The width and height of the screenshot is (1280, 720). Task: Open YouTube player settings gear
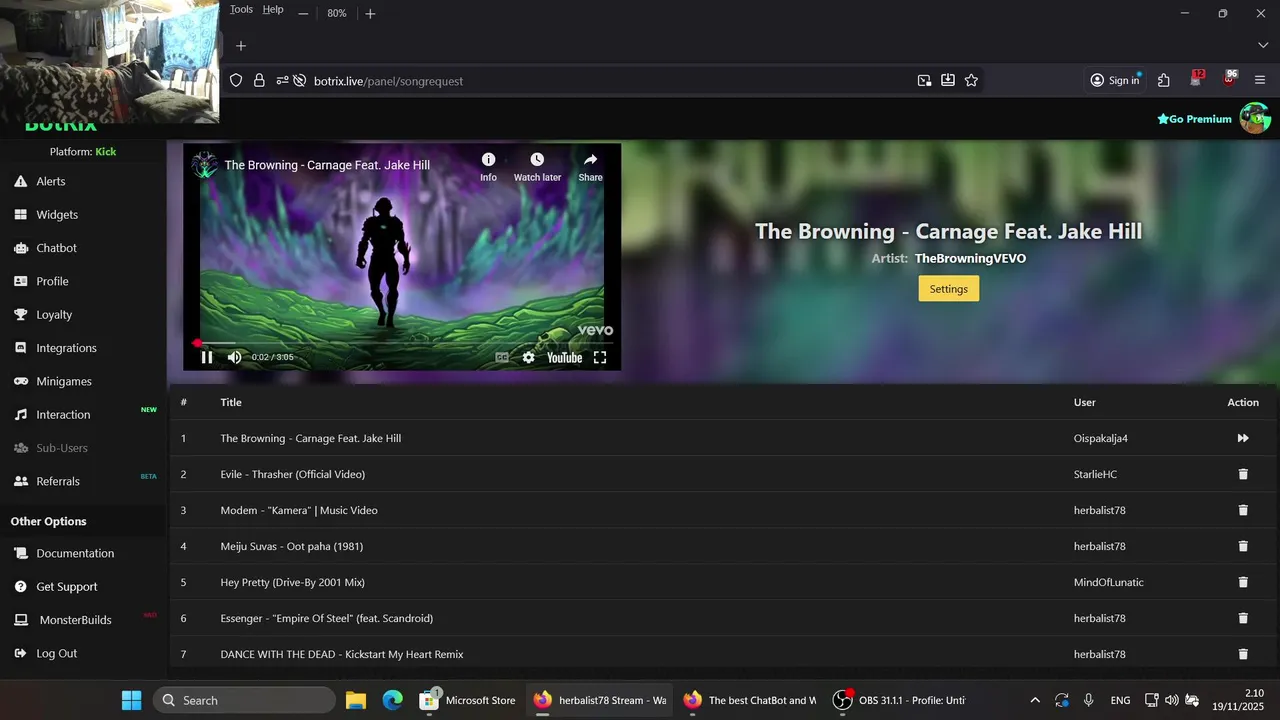click(528, 357)
